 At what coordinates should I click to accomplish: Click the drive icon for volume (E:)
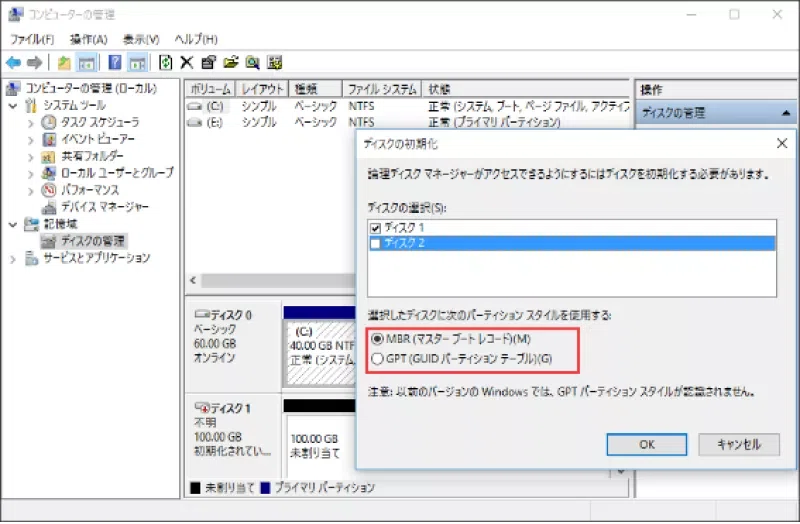[194, 123]
